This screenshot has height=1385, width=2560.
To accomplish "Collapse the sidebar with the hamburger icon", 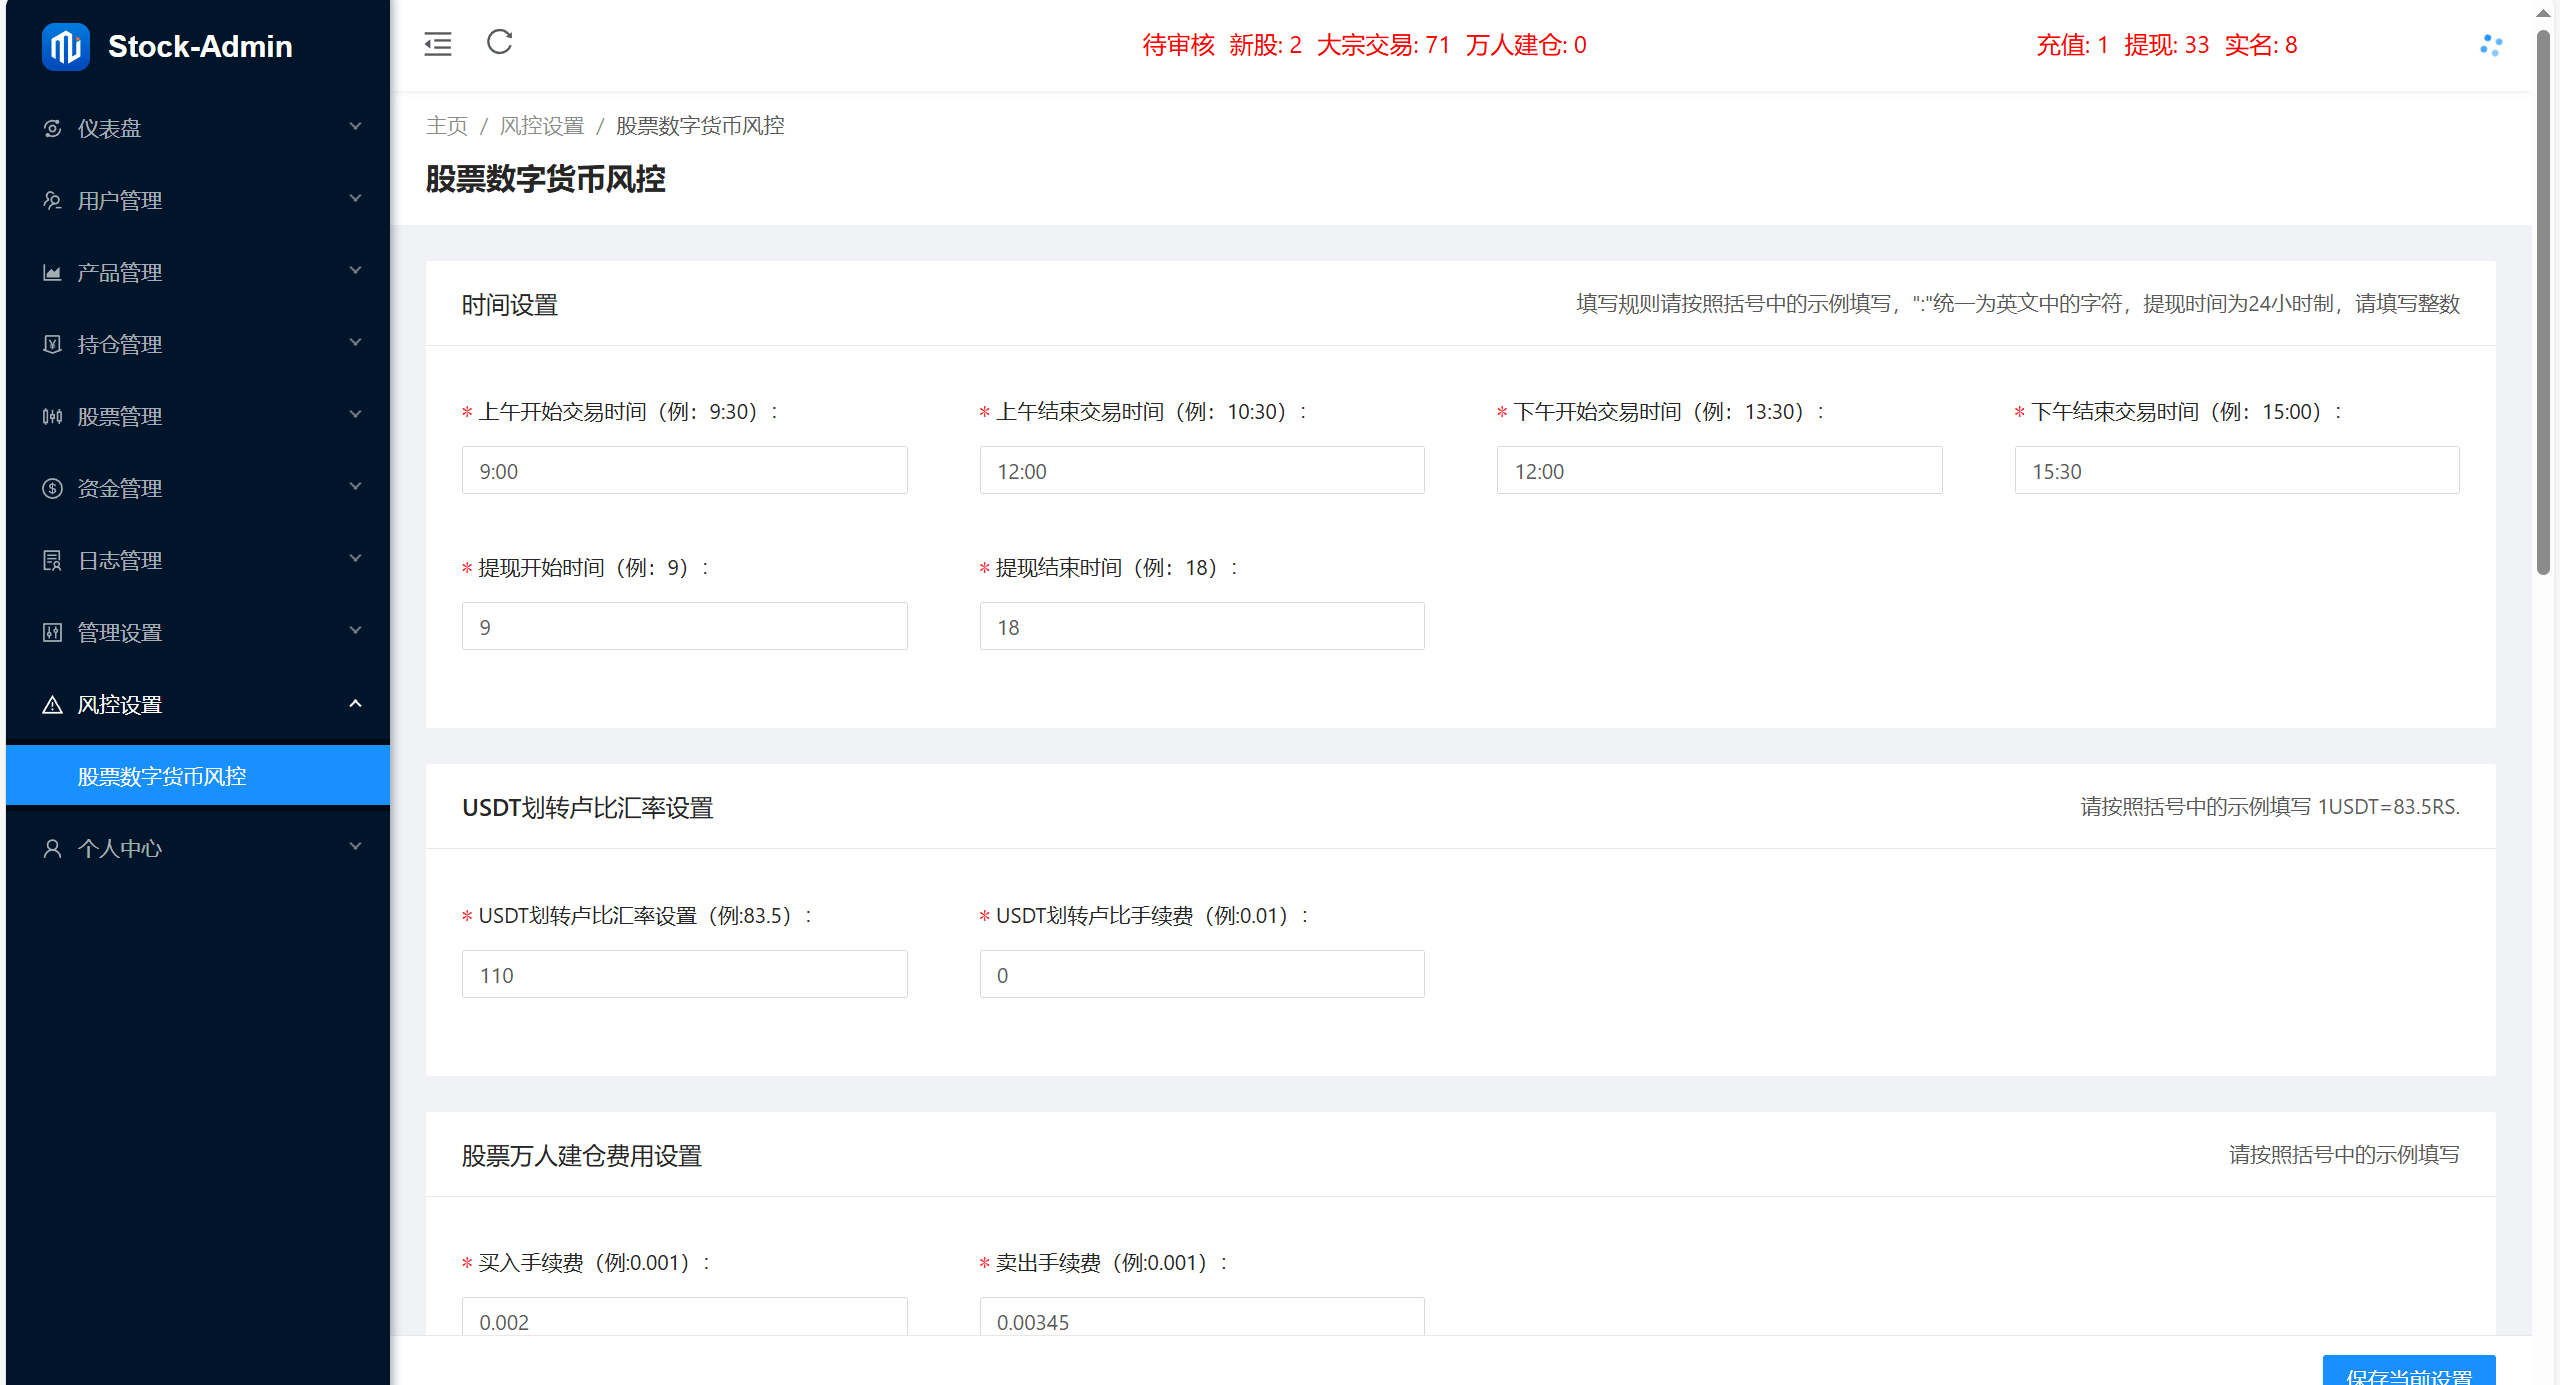I will coord(437,44).
